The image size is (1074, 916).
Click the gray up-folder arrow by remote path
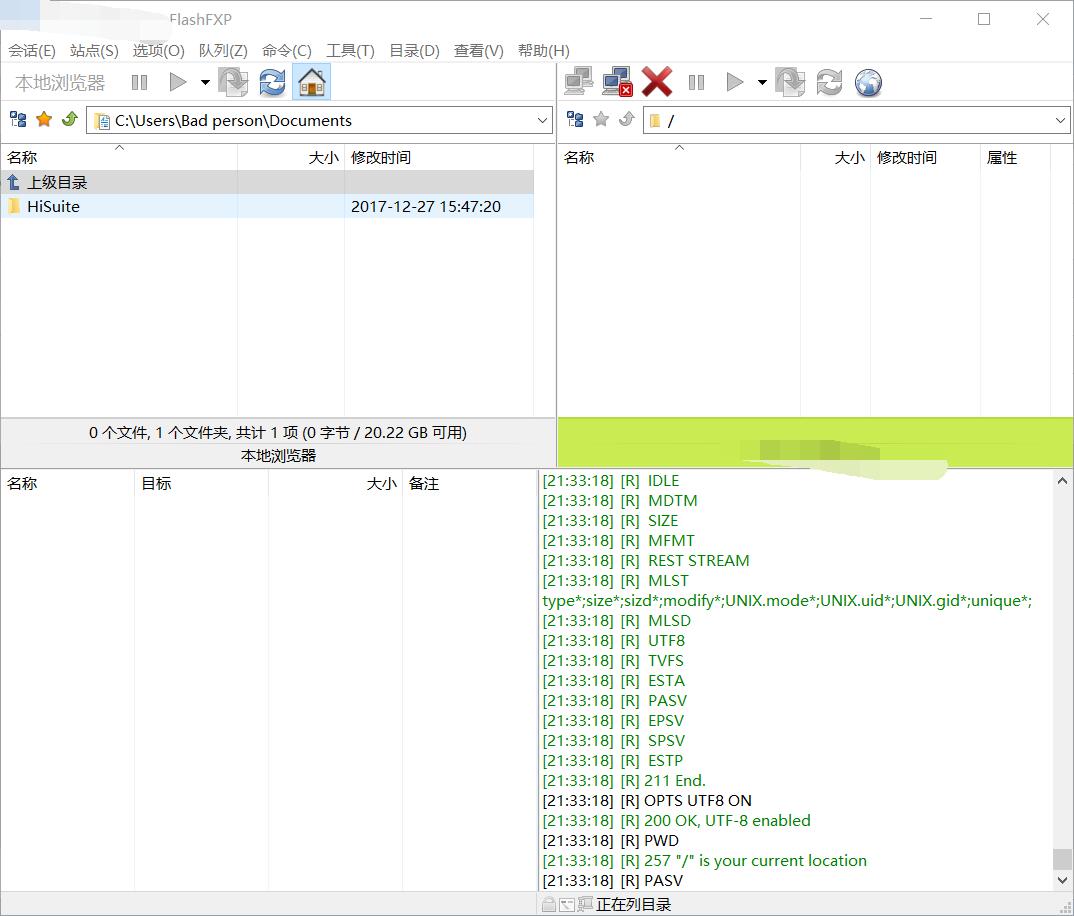coord(626,120)
